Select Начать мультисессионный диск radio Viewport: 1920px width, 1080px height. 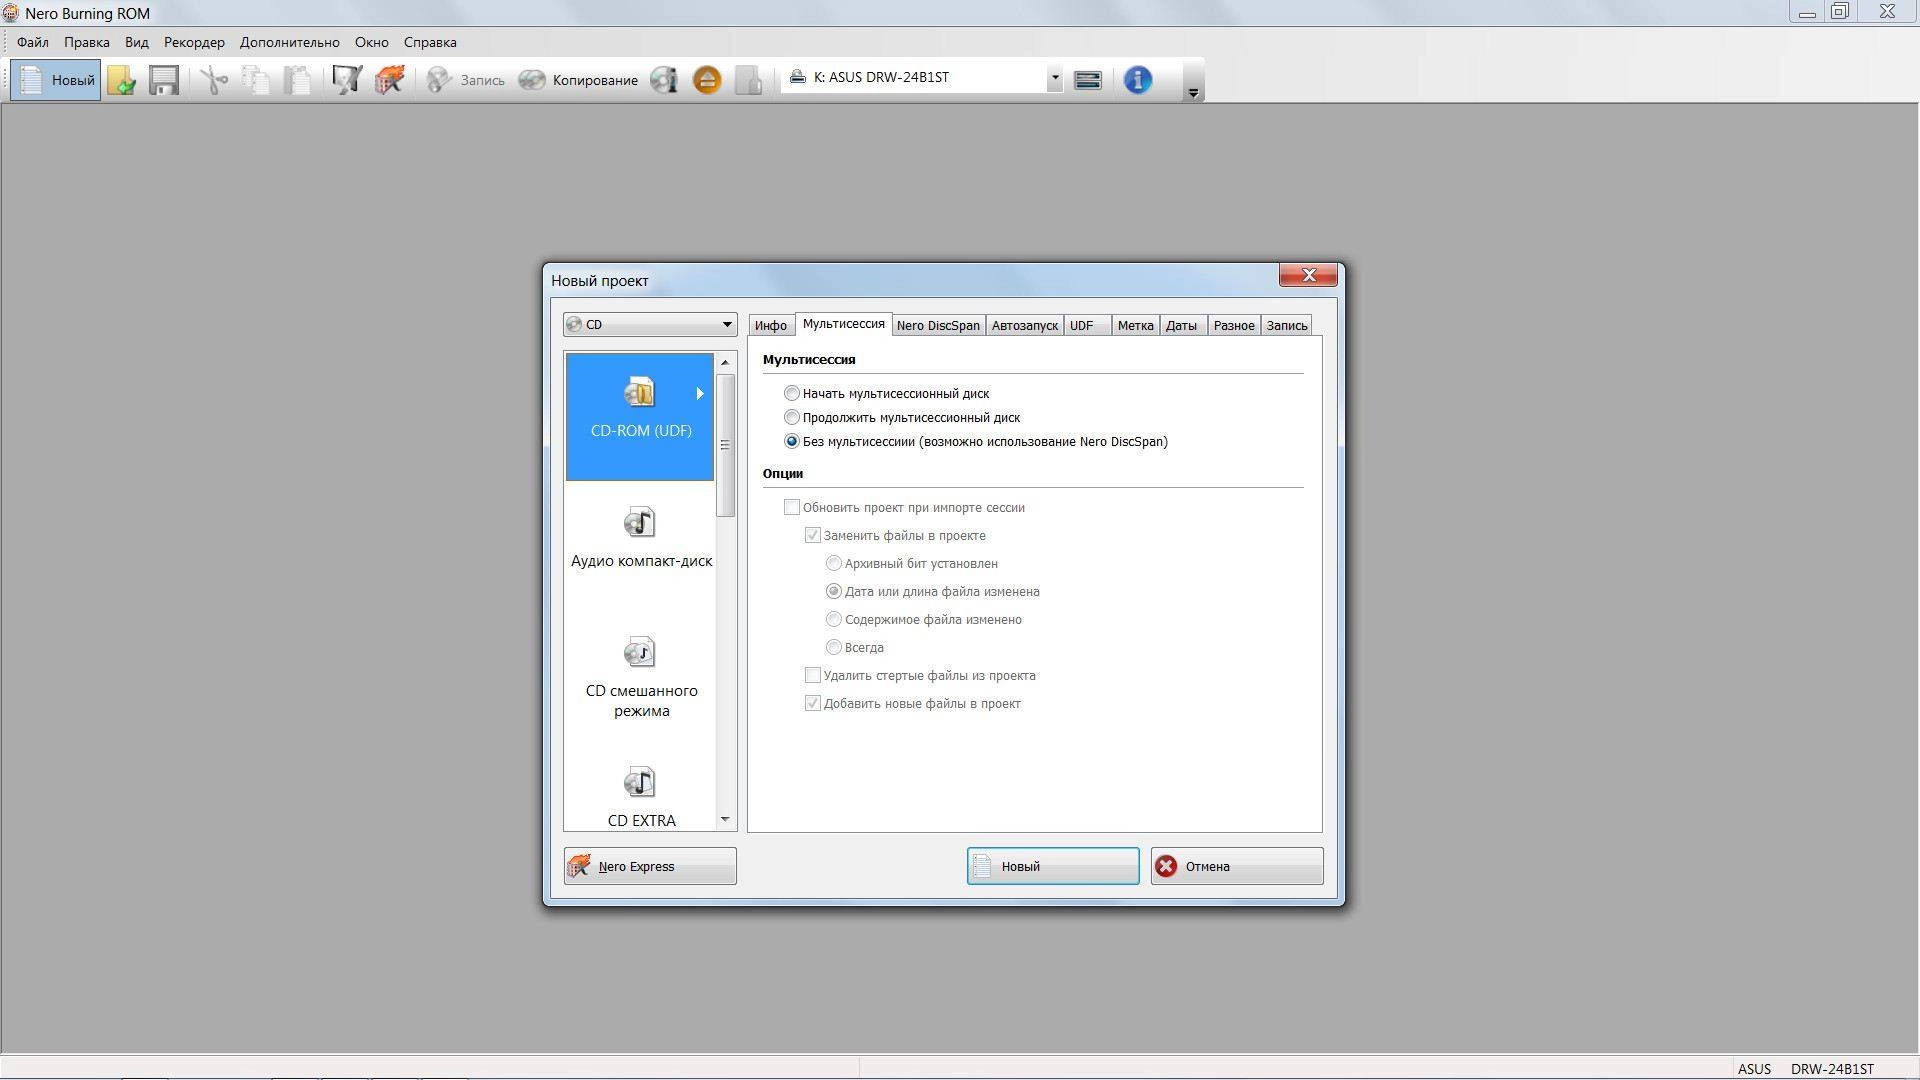[792, 394]
